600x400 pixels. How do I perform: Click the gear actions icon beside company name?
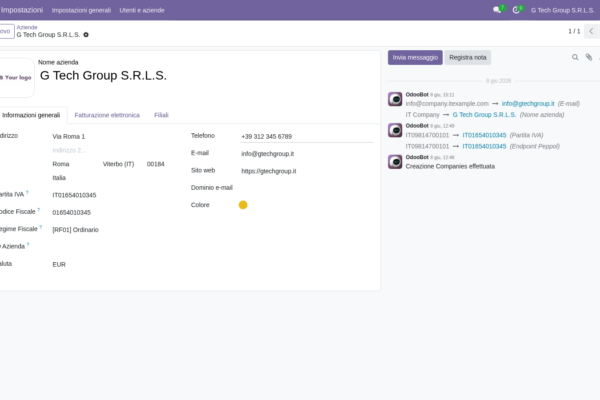coord(86,35)
